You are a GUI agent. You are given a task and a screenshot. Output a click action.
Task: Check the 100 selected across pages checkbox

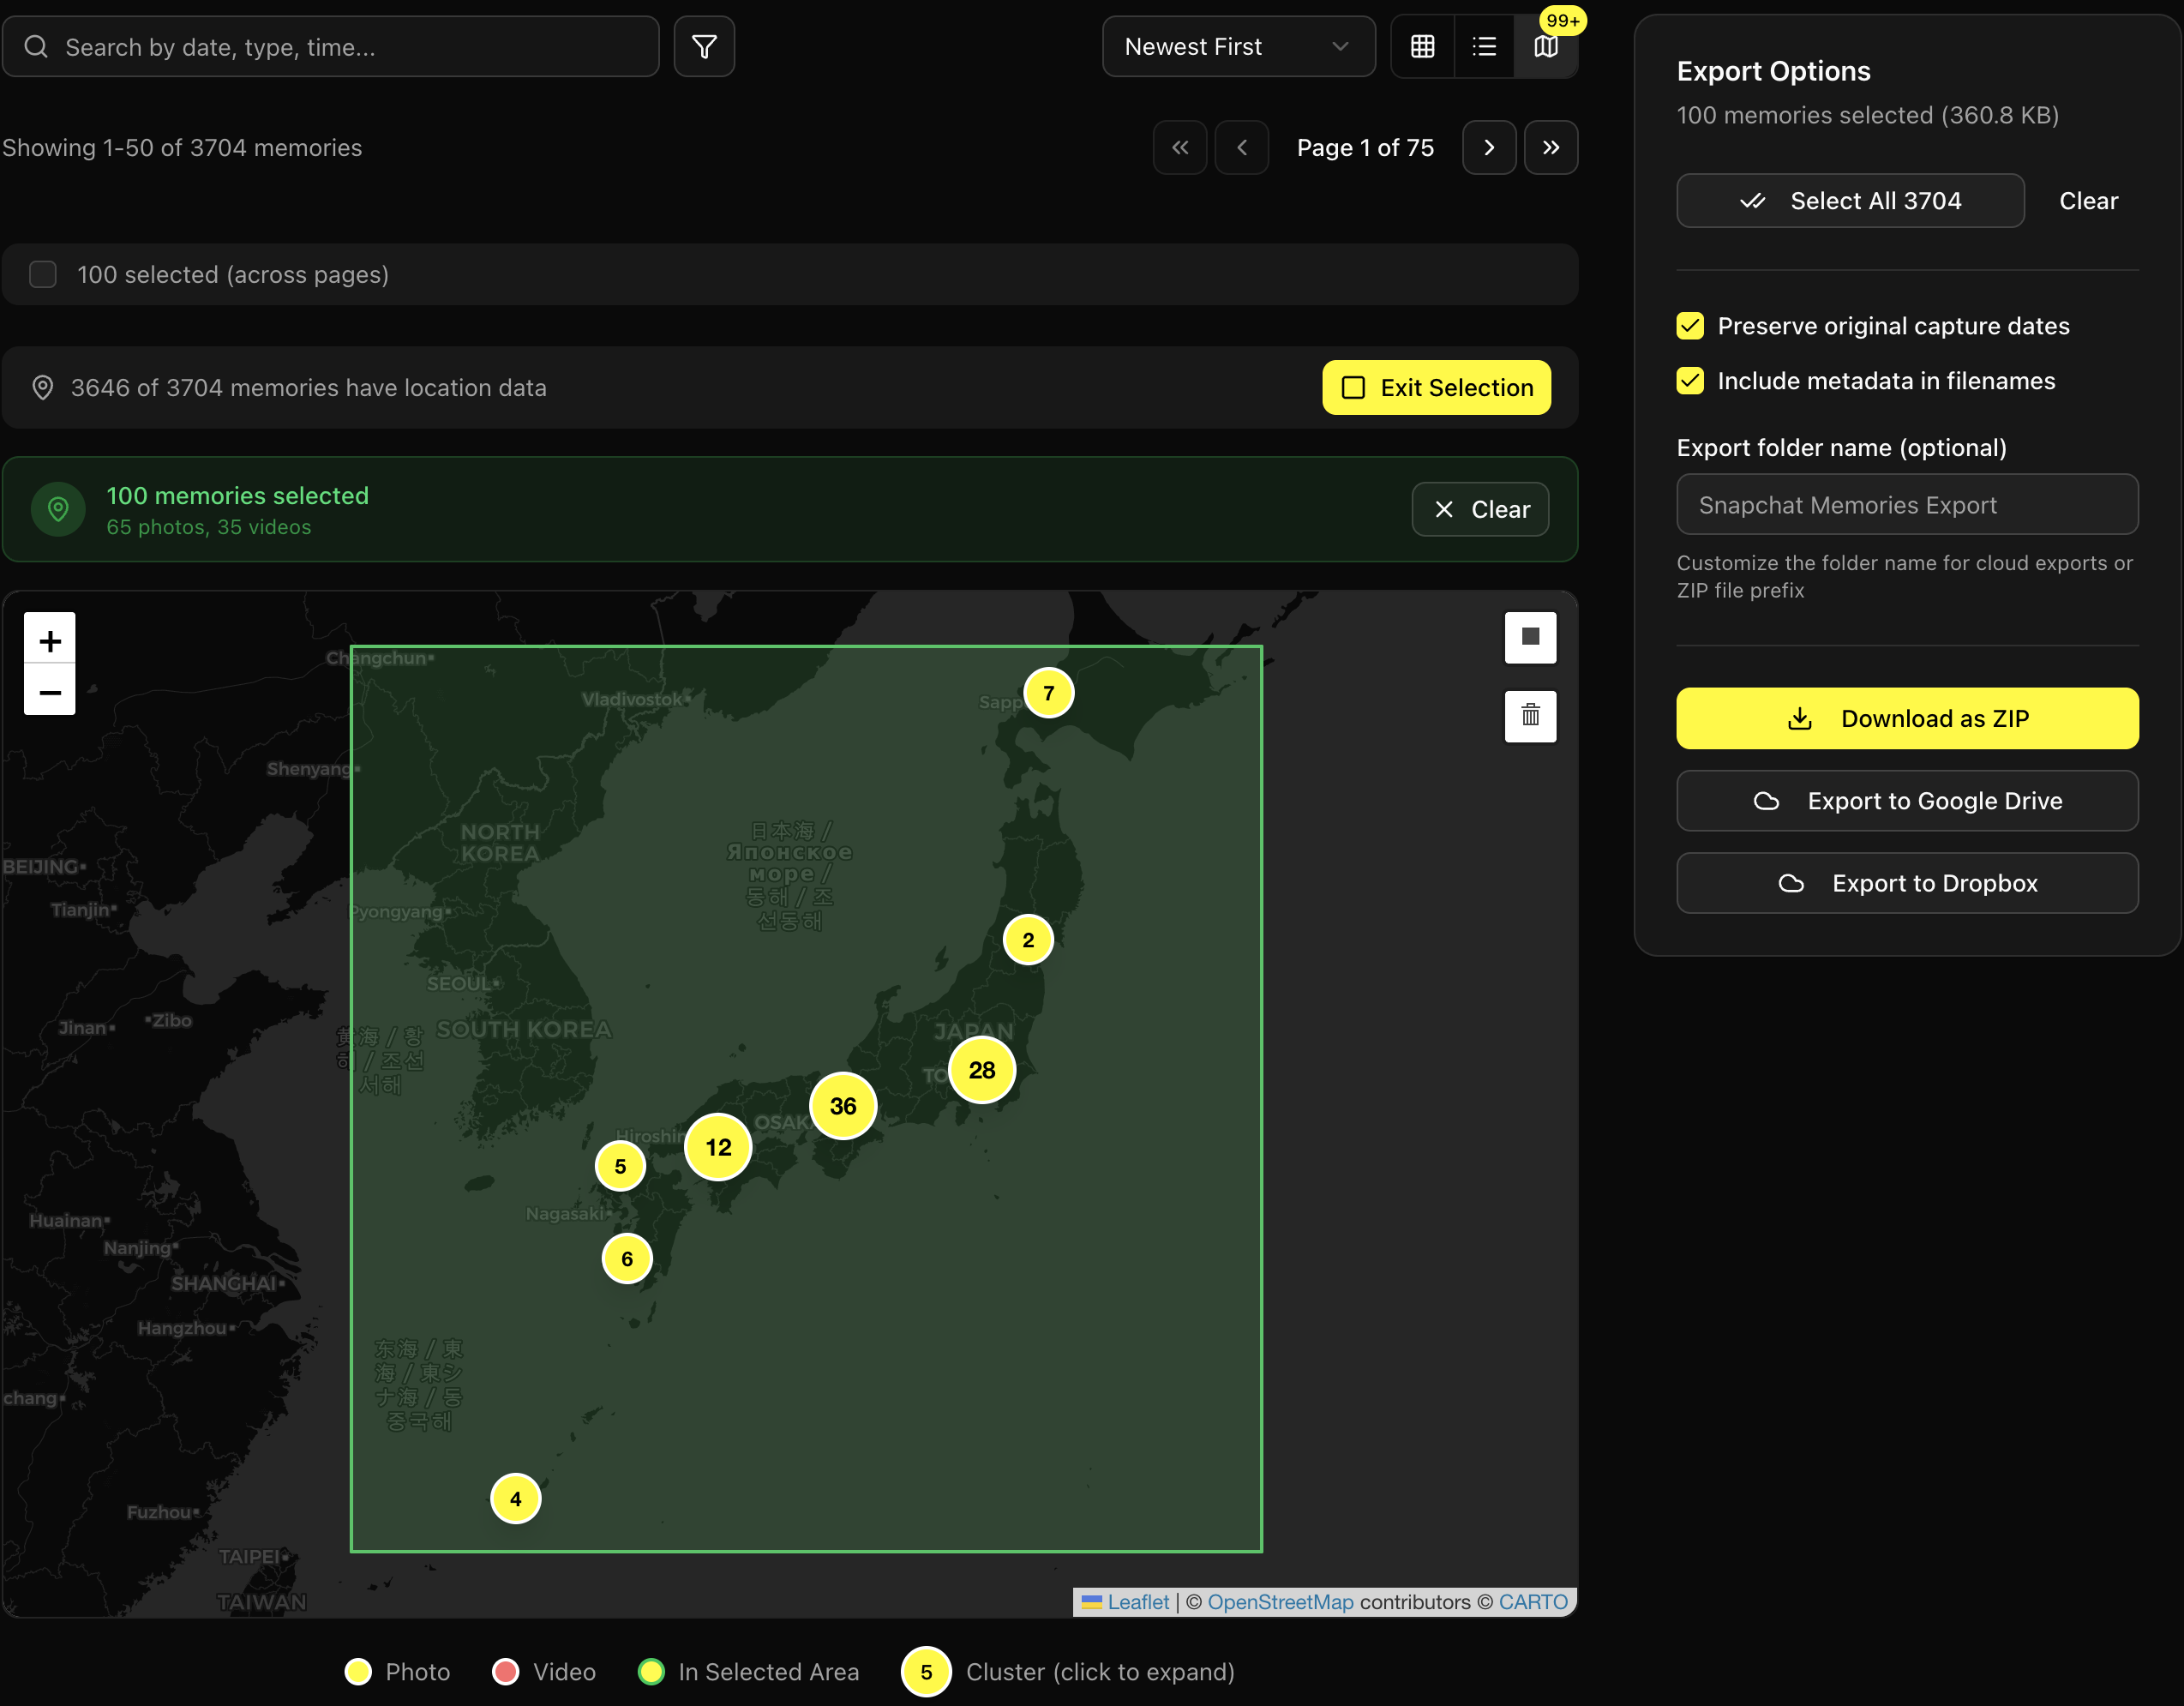coord(43,274)
